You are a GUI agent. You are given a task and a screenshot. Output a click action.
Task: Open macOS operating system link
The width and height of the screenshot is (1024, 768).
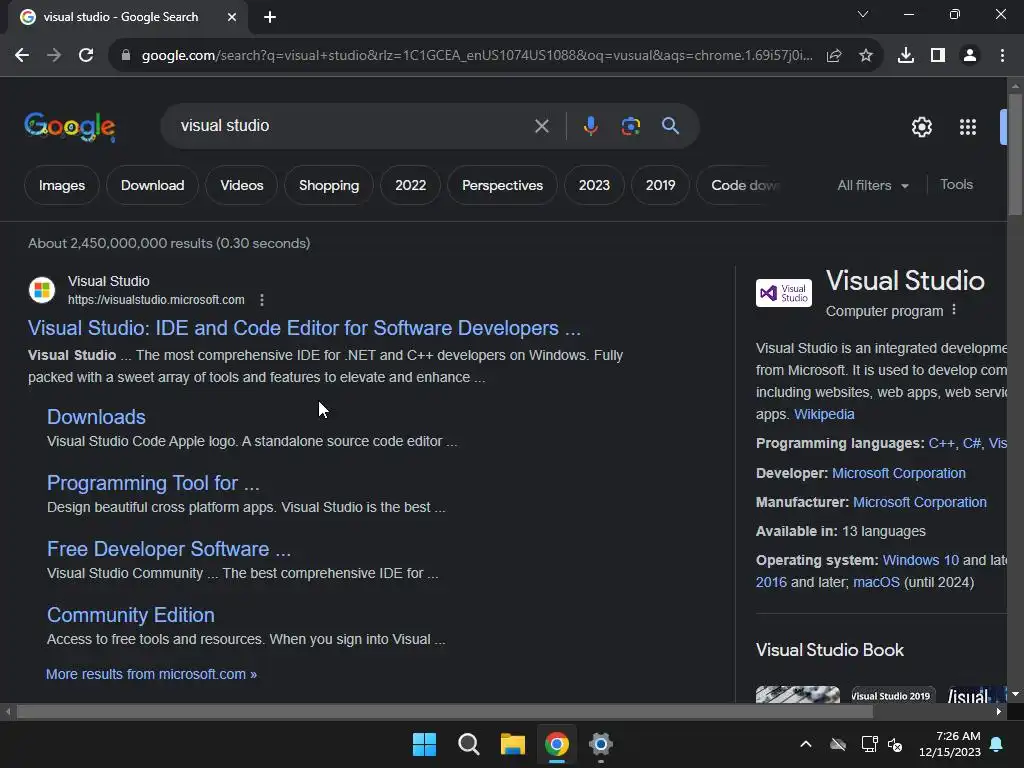[876, 582]
